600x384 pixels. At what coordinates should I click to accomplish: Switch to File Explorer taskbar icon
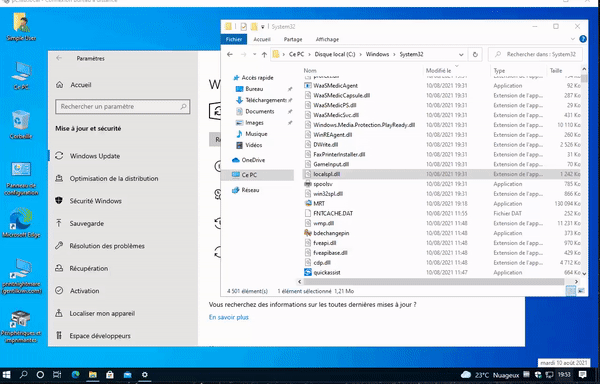tap(93, 375)
